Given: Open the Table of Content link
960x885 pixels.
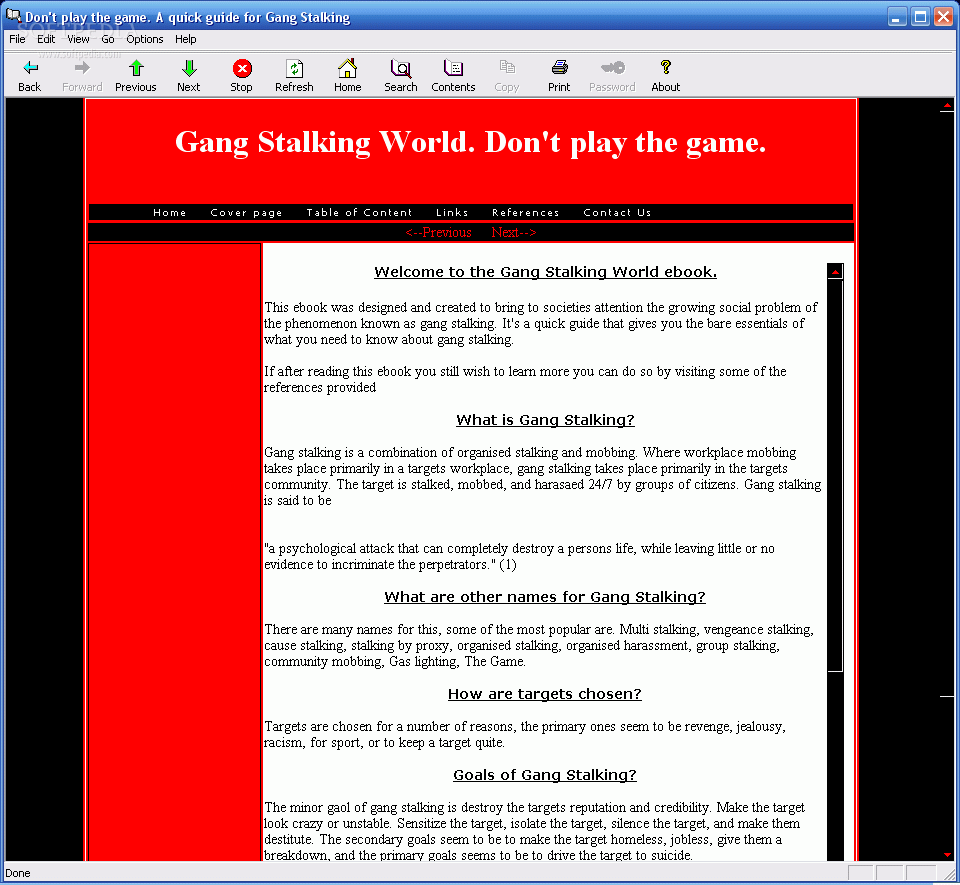Looking at the screenshot, I should tap(359, 212).
